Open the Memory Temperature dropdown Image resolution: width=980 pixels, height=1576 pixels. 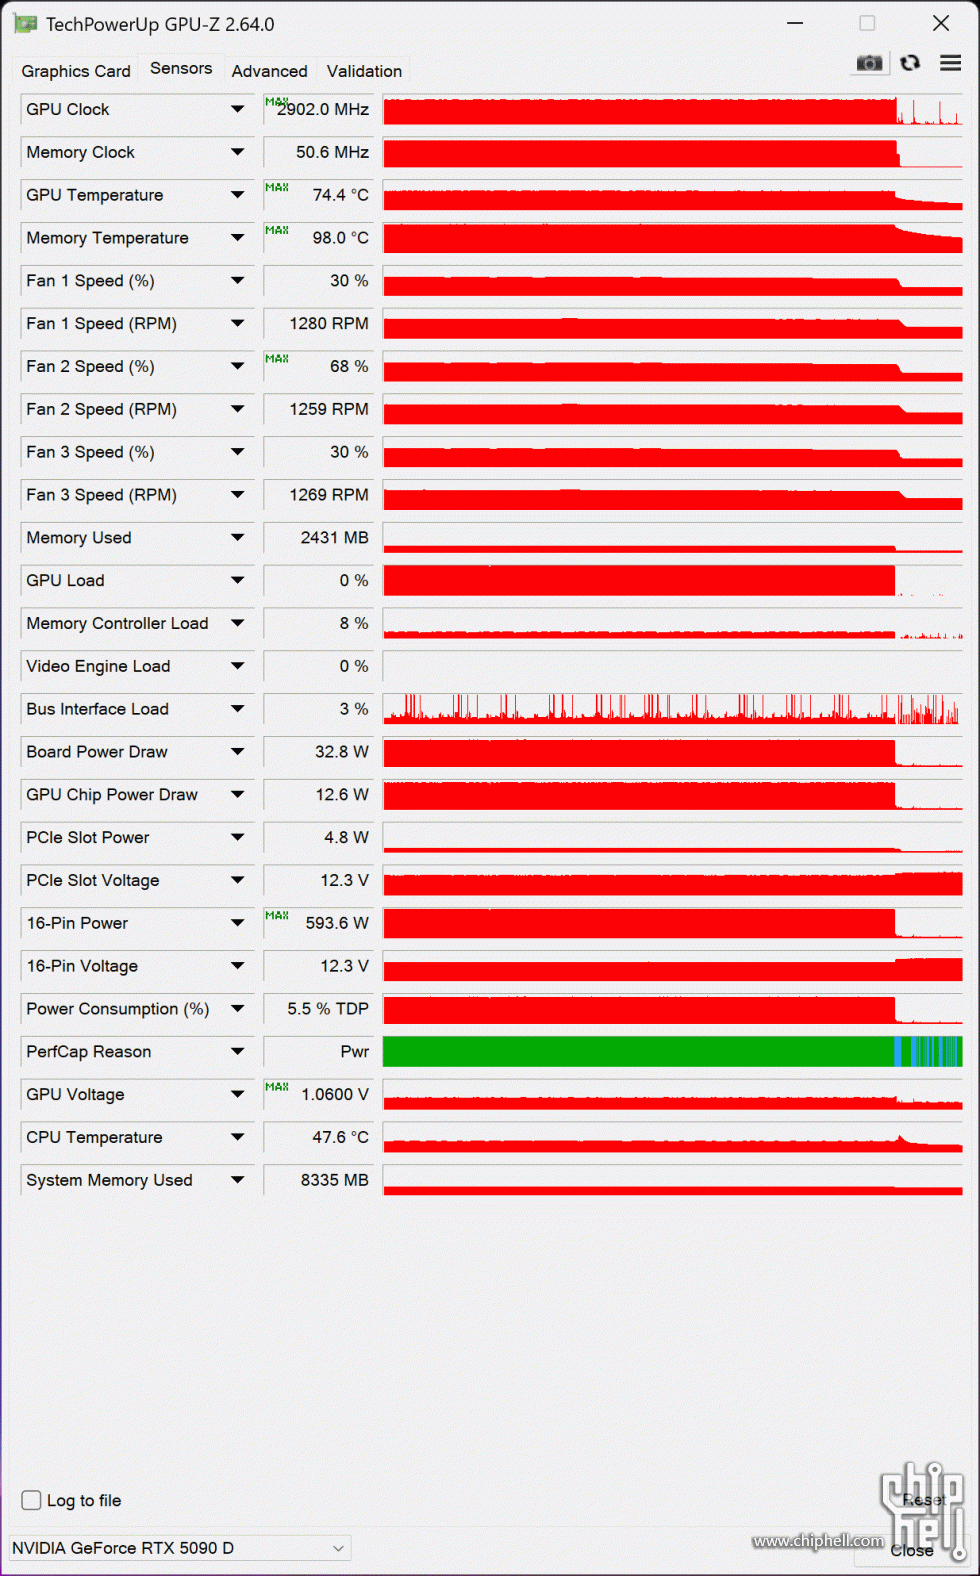click(x=237, y=238)
